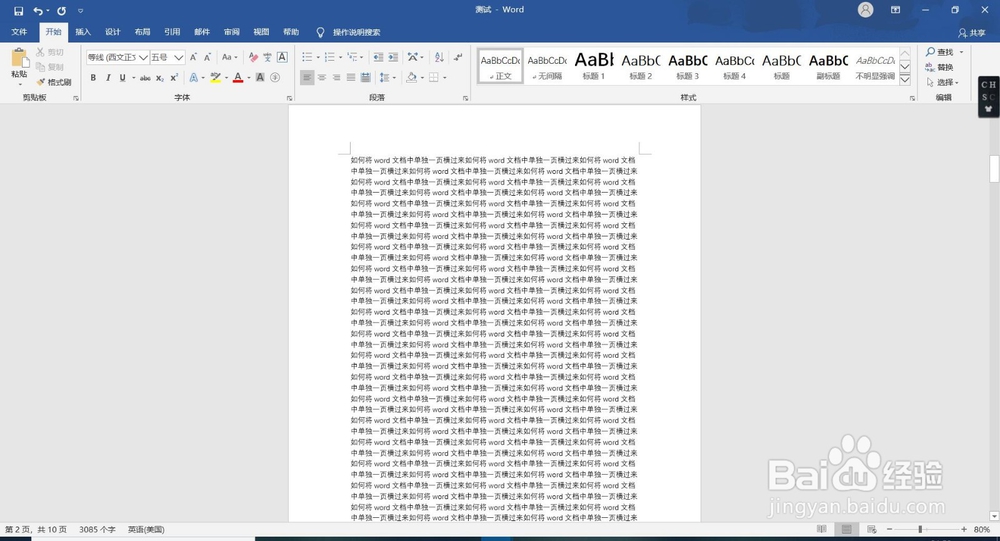This screenshot has height=541, width=1000.
Task: Switch to the Insert (插入) tab
Action: 83,32
